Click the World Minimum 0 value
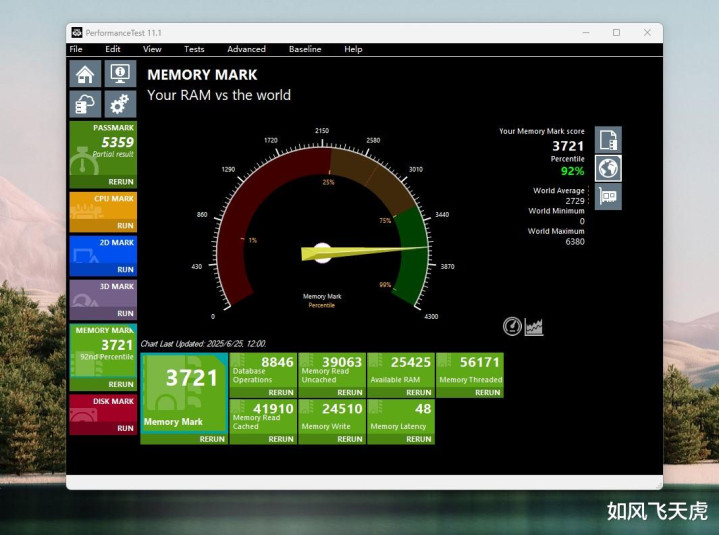This screenshot has height=535, width=719. [582, 221]
